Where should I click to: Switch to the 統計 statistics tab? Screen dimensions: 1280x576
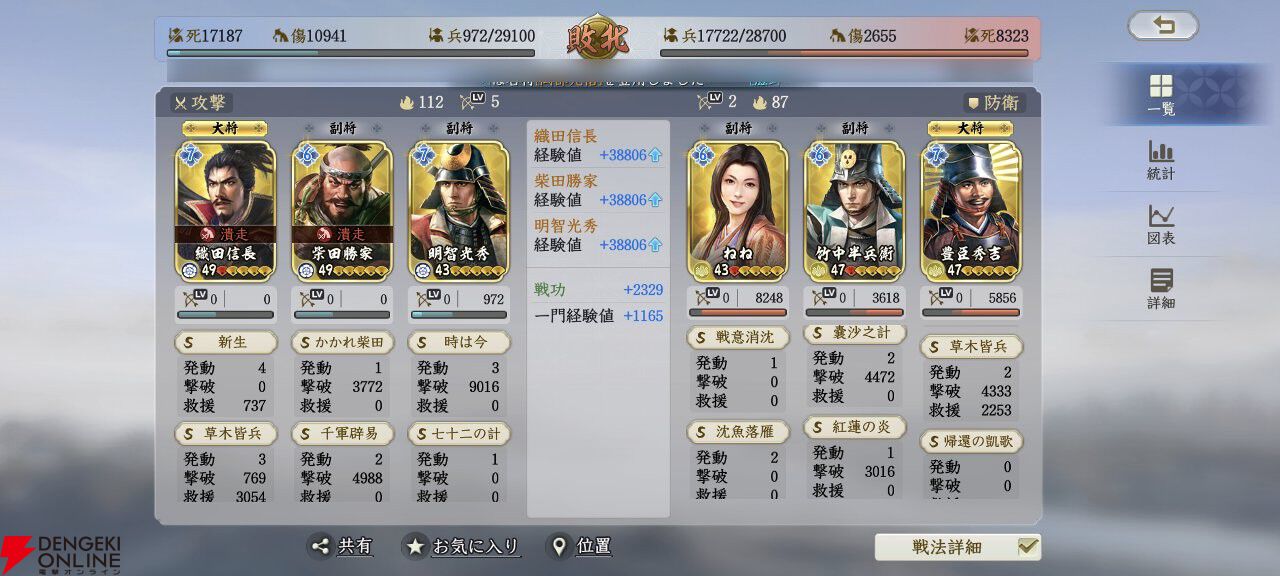[x=1161, y=161]
